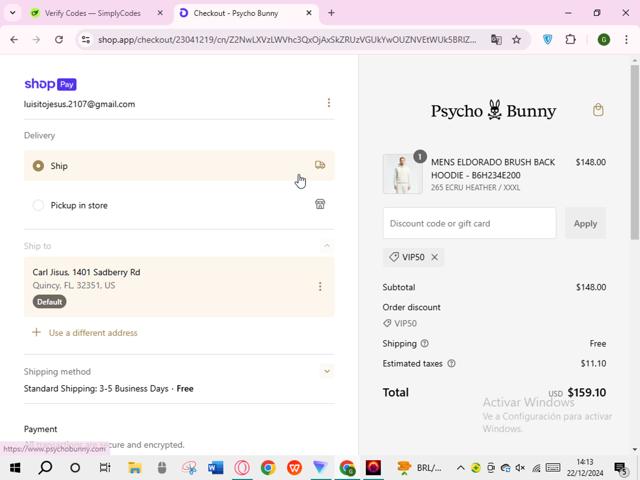Viewport: 640px width, 480px height.
Task: Click the store icon in Pickup row
Action: (320, 204)
